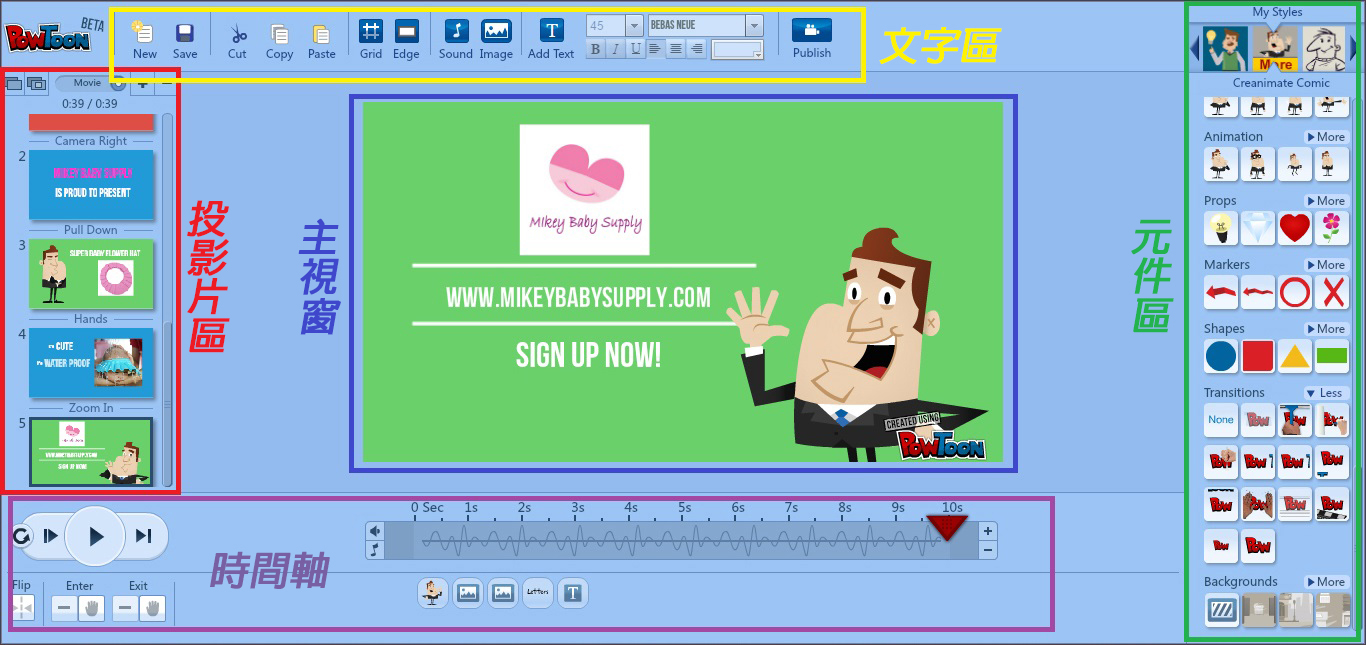1366x645 pixels.
Task: Select the red square shape swatch
Action: point(1257,356)
